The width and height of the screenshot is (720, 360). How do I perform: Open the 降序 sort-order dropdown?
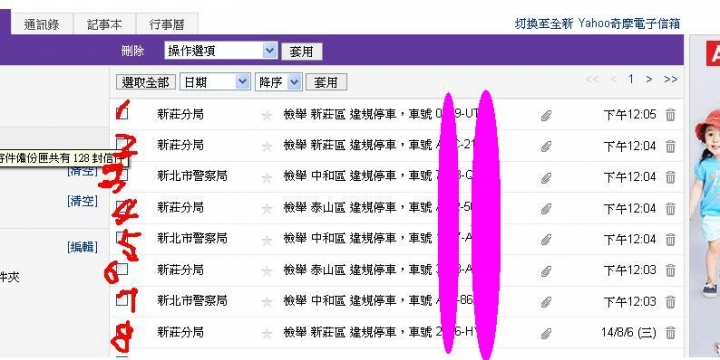coord(278,82)
